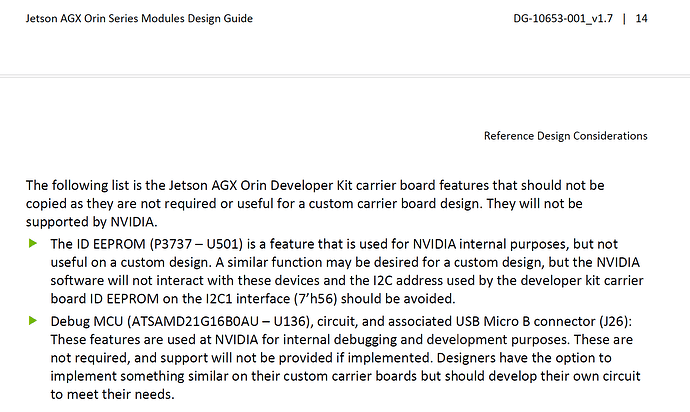Click the horizontal divider line below header

345,76
